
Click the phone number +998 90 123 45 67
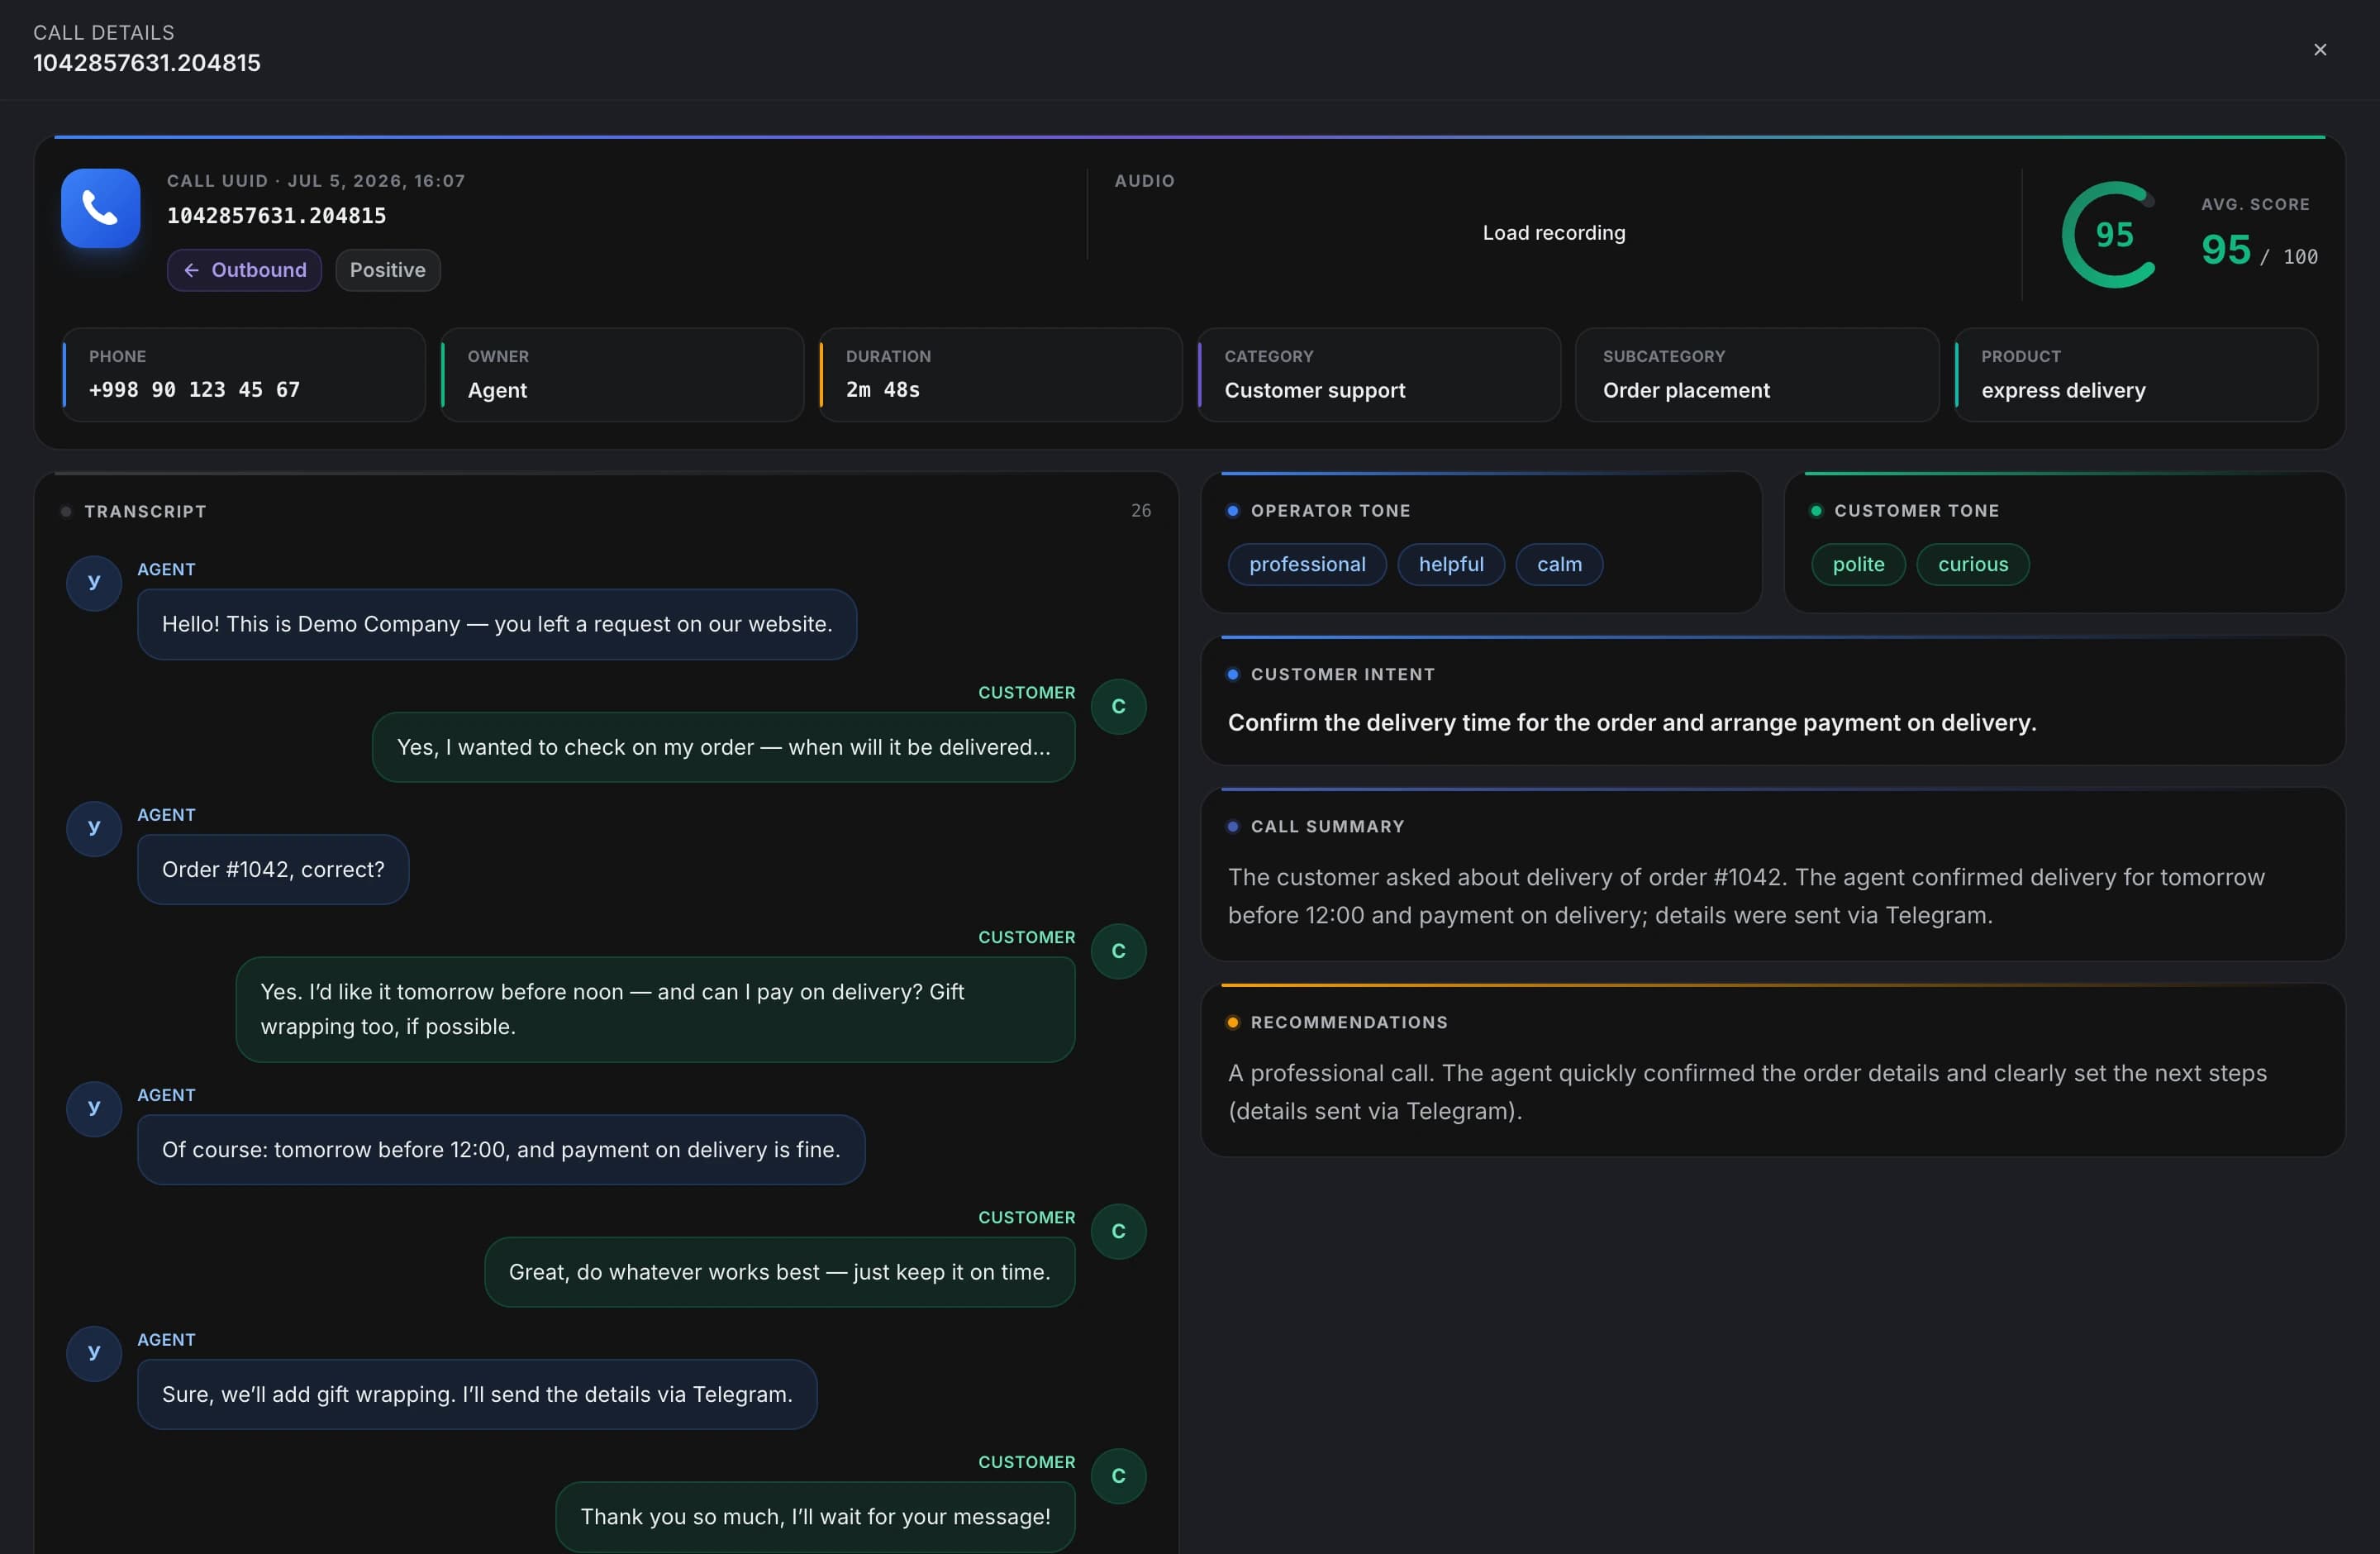click(194, 390)
